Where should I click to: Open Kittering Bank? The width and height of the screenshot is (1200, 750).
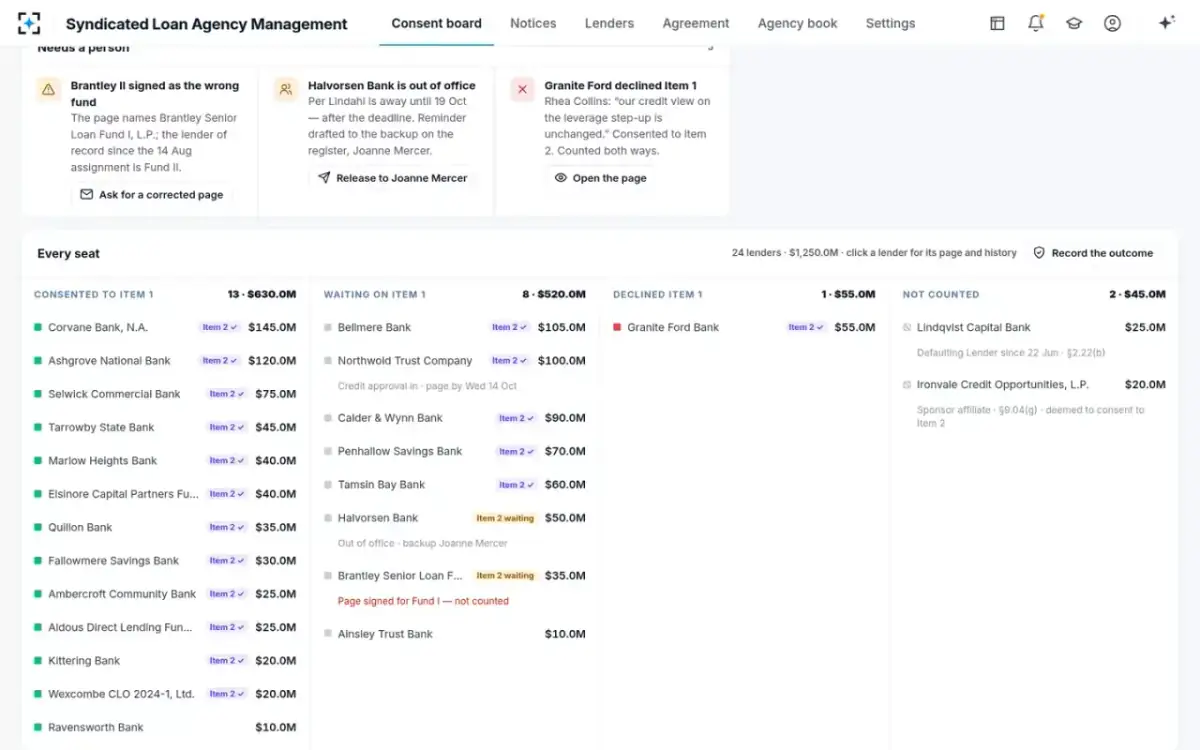coord(165,661)
